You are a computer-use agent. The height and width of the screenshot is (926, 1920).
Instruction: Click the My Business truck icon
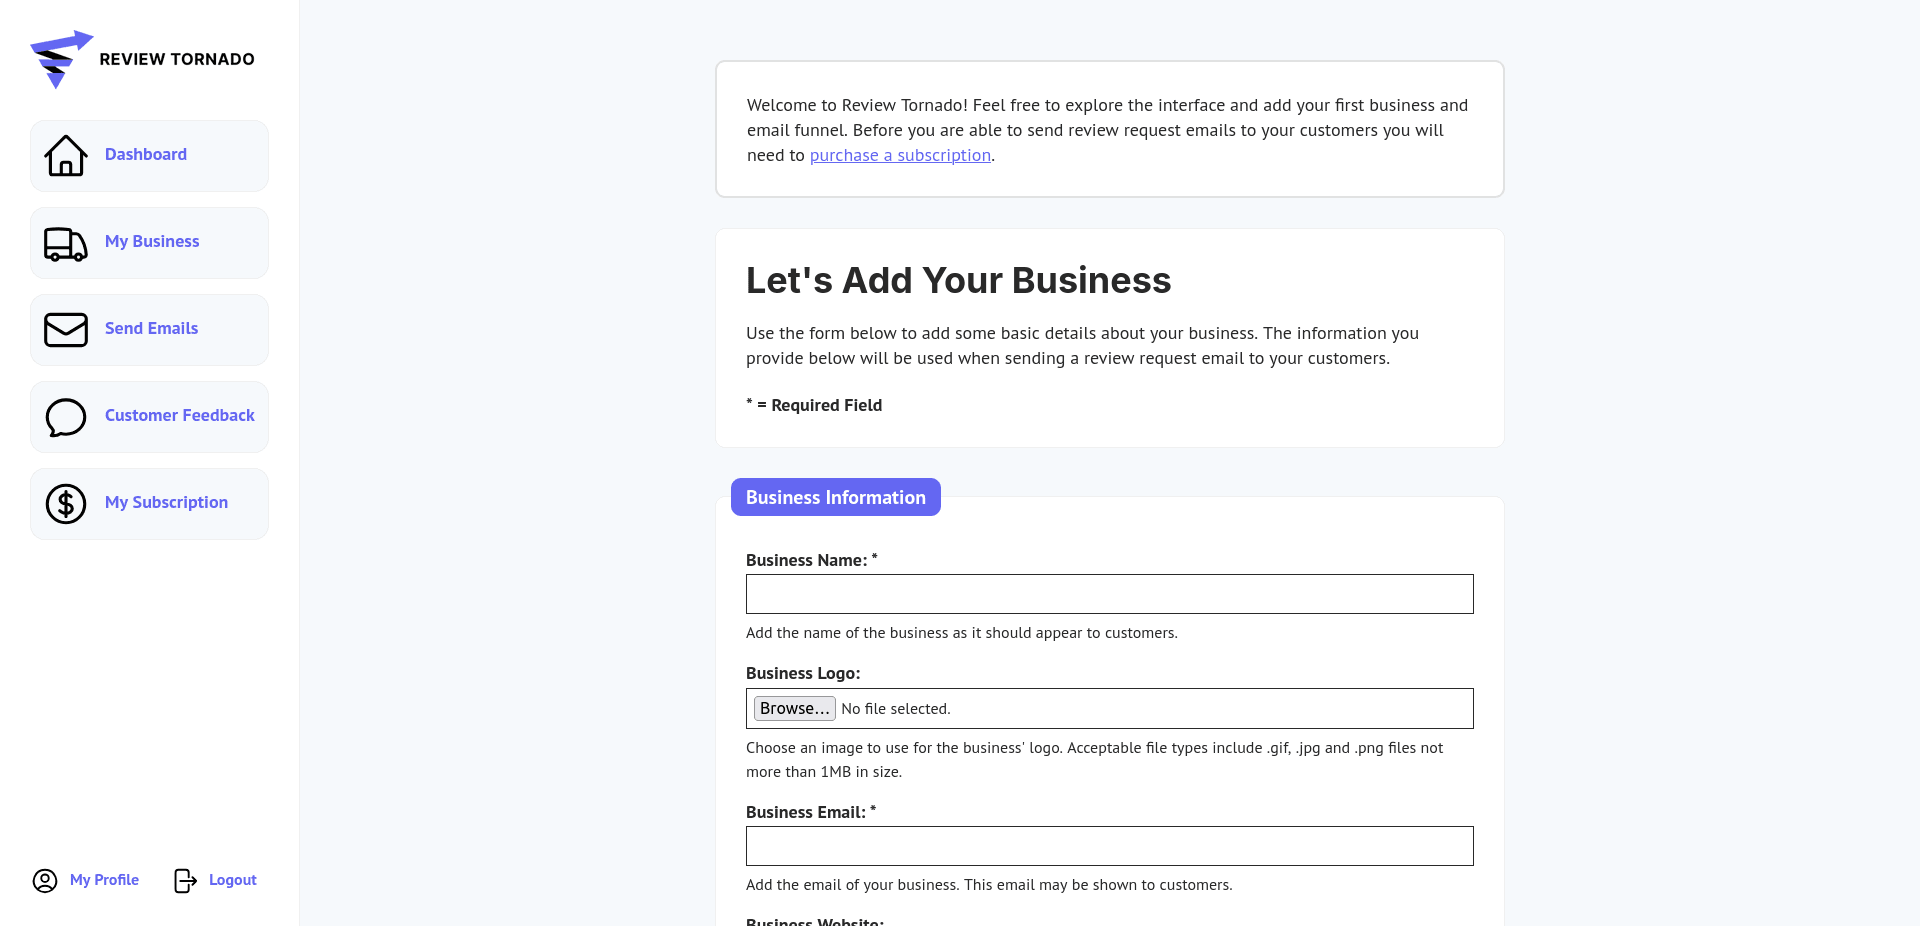click(66, 243)
